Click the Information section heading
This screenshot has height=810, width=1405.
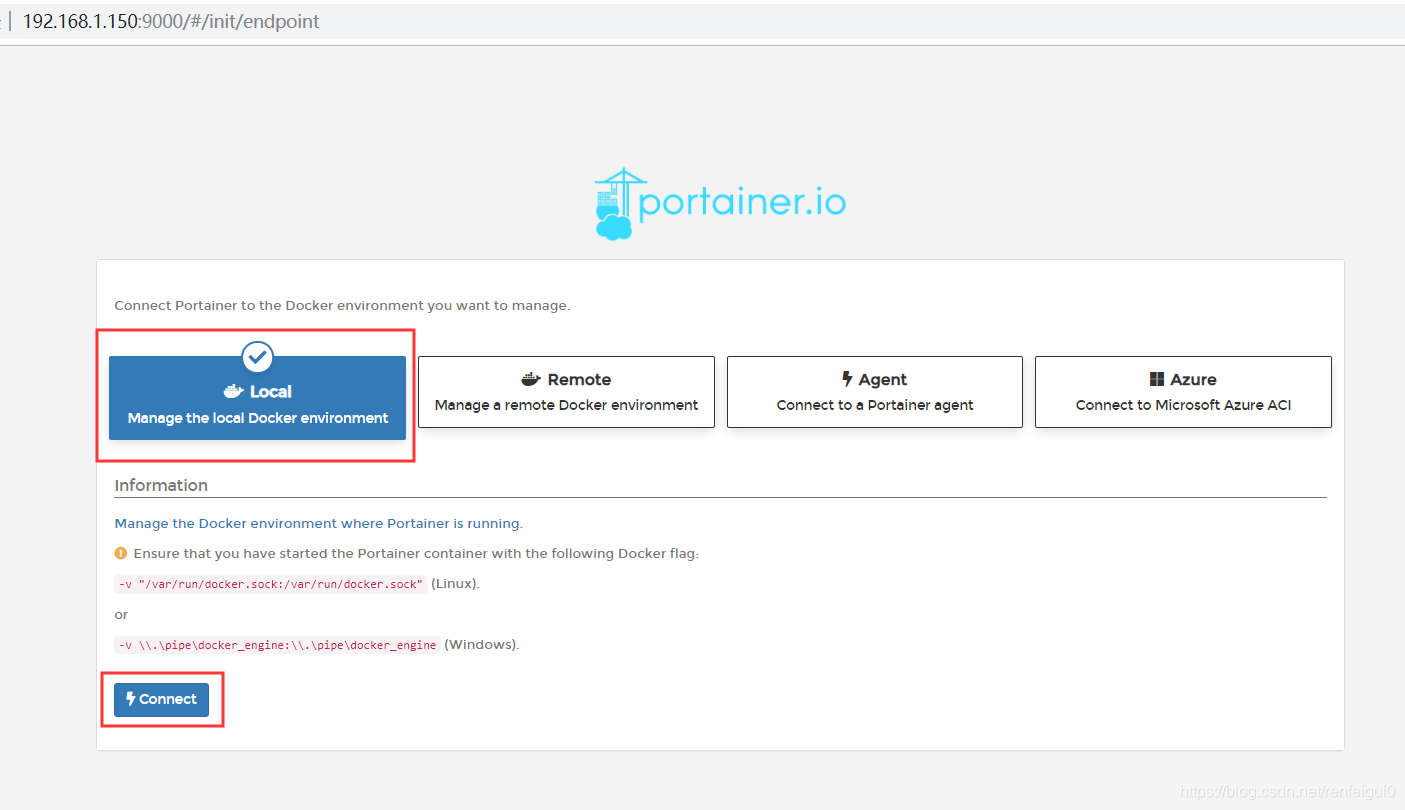click(161, 485)
